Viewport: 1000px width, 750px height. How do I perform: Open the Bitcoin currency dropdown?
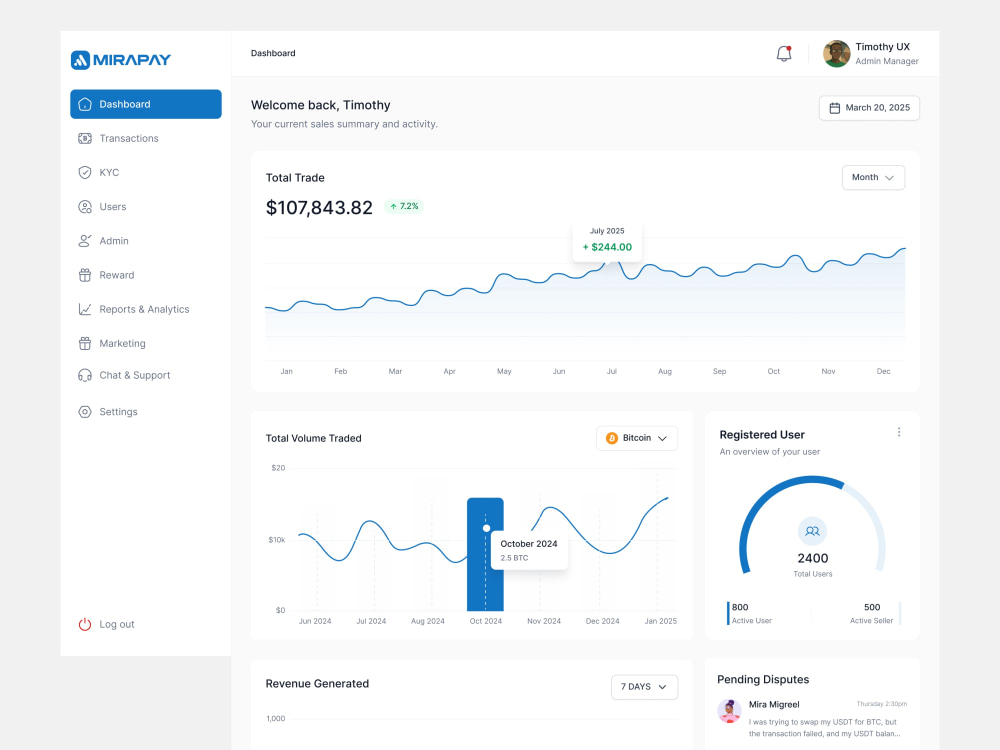[x=637, y=438]
